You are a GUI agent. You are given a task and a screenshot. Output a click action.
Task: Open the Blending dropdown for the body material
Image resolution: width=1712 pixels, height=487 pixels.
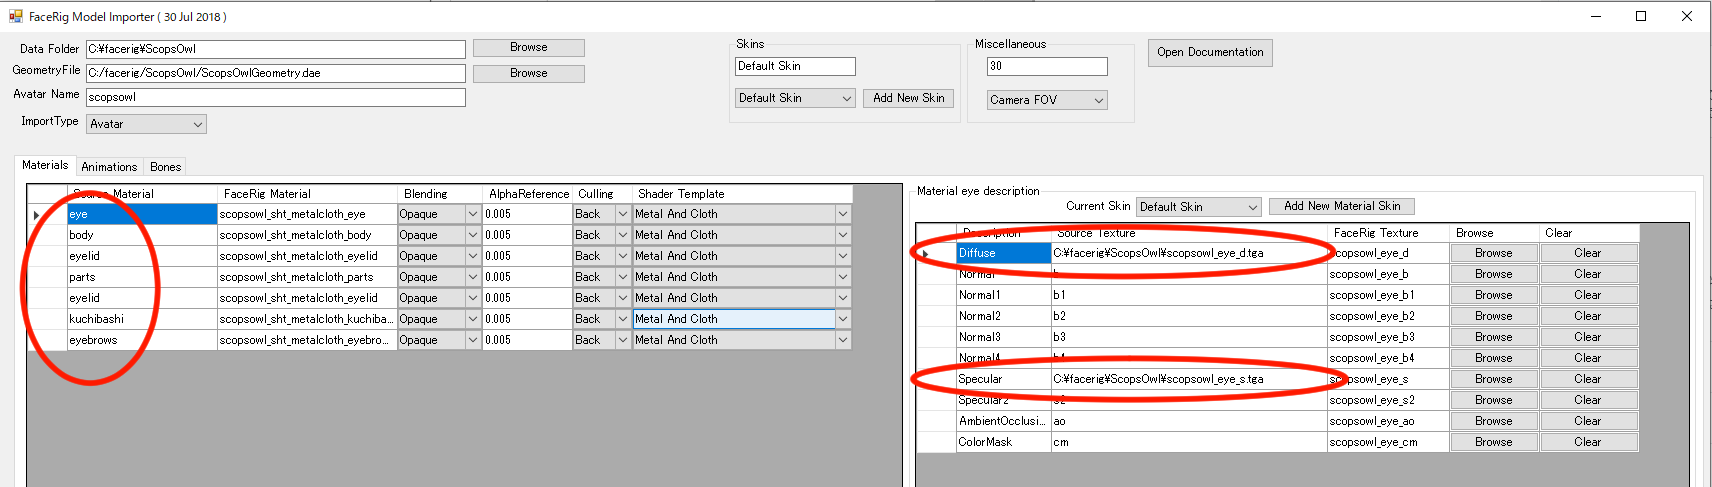coord(473,235)
